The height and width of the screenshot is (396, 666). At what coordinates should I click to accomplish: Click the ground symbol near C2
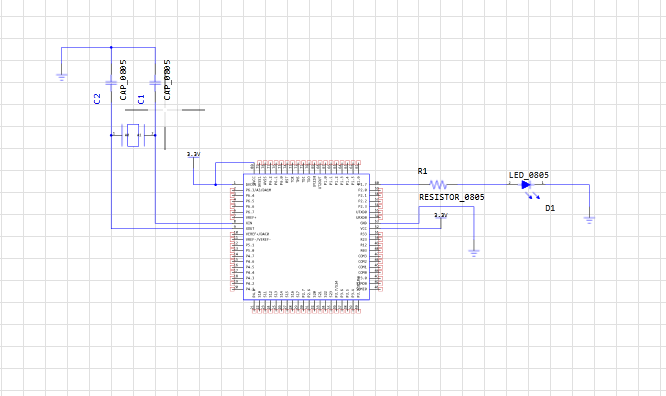(x=62, y=77)
